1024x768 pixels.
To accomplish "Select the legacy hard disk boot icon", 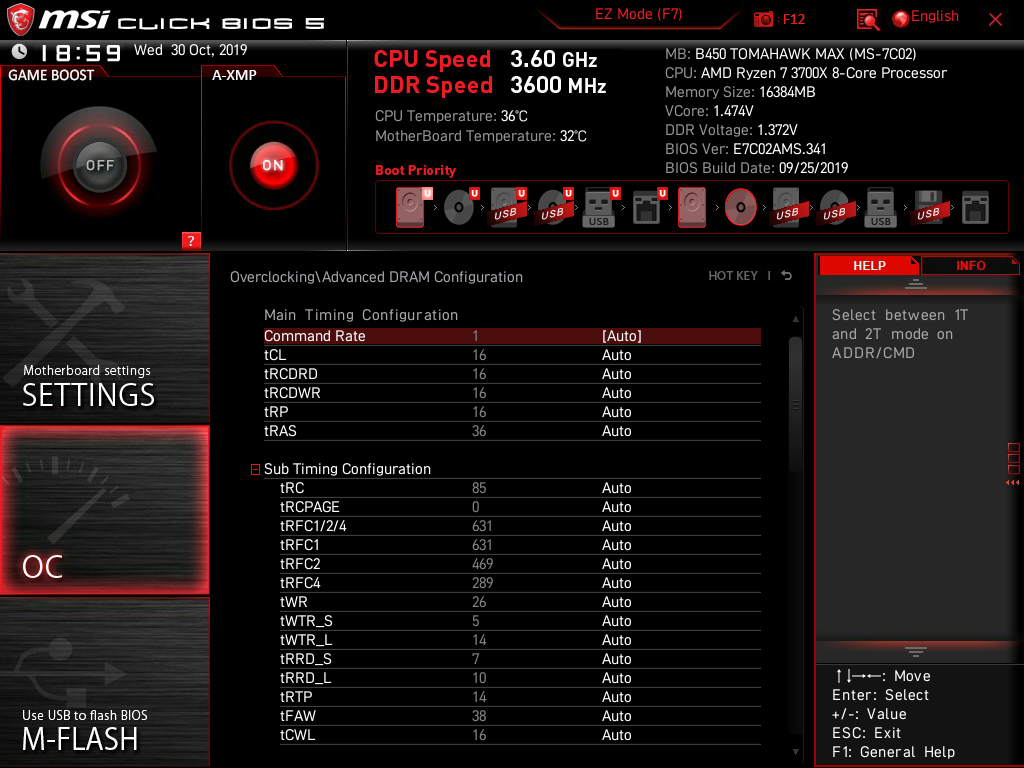I will coord(692,207).
